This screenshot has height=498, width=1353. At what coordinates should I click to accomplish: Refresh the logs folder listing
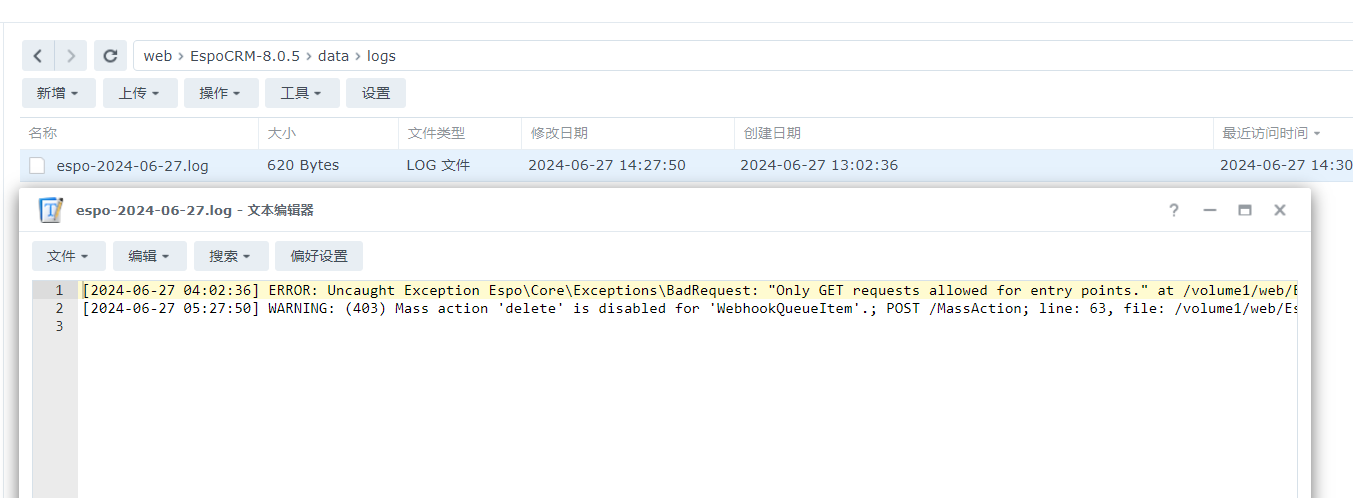pyautogui.click(x=111, y=56)
